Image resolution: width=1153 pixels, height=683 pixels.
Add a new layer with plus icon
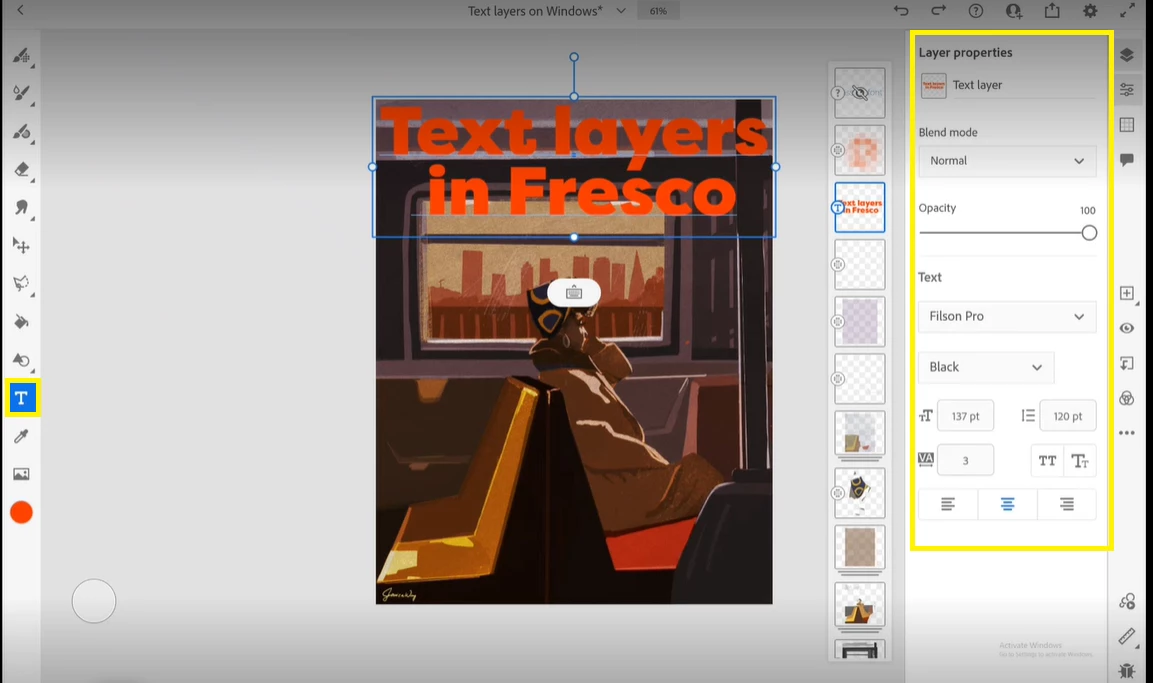[1127, 293]
